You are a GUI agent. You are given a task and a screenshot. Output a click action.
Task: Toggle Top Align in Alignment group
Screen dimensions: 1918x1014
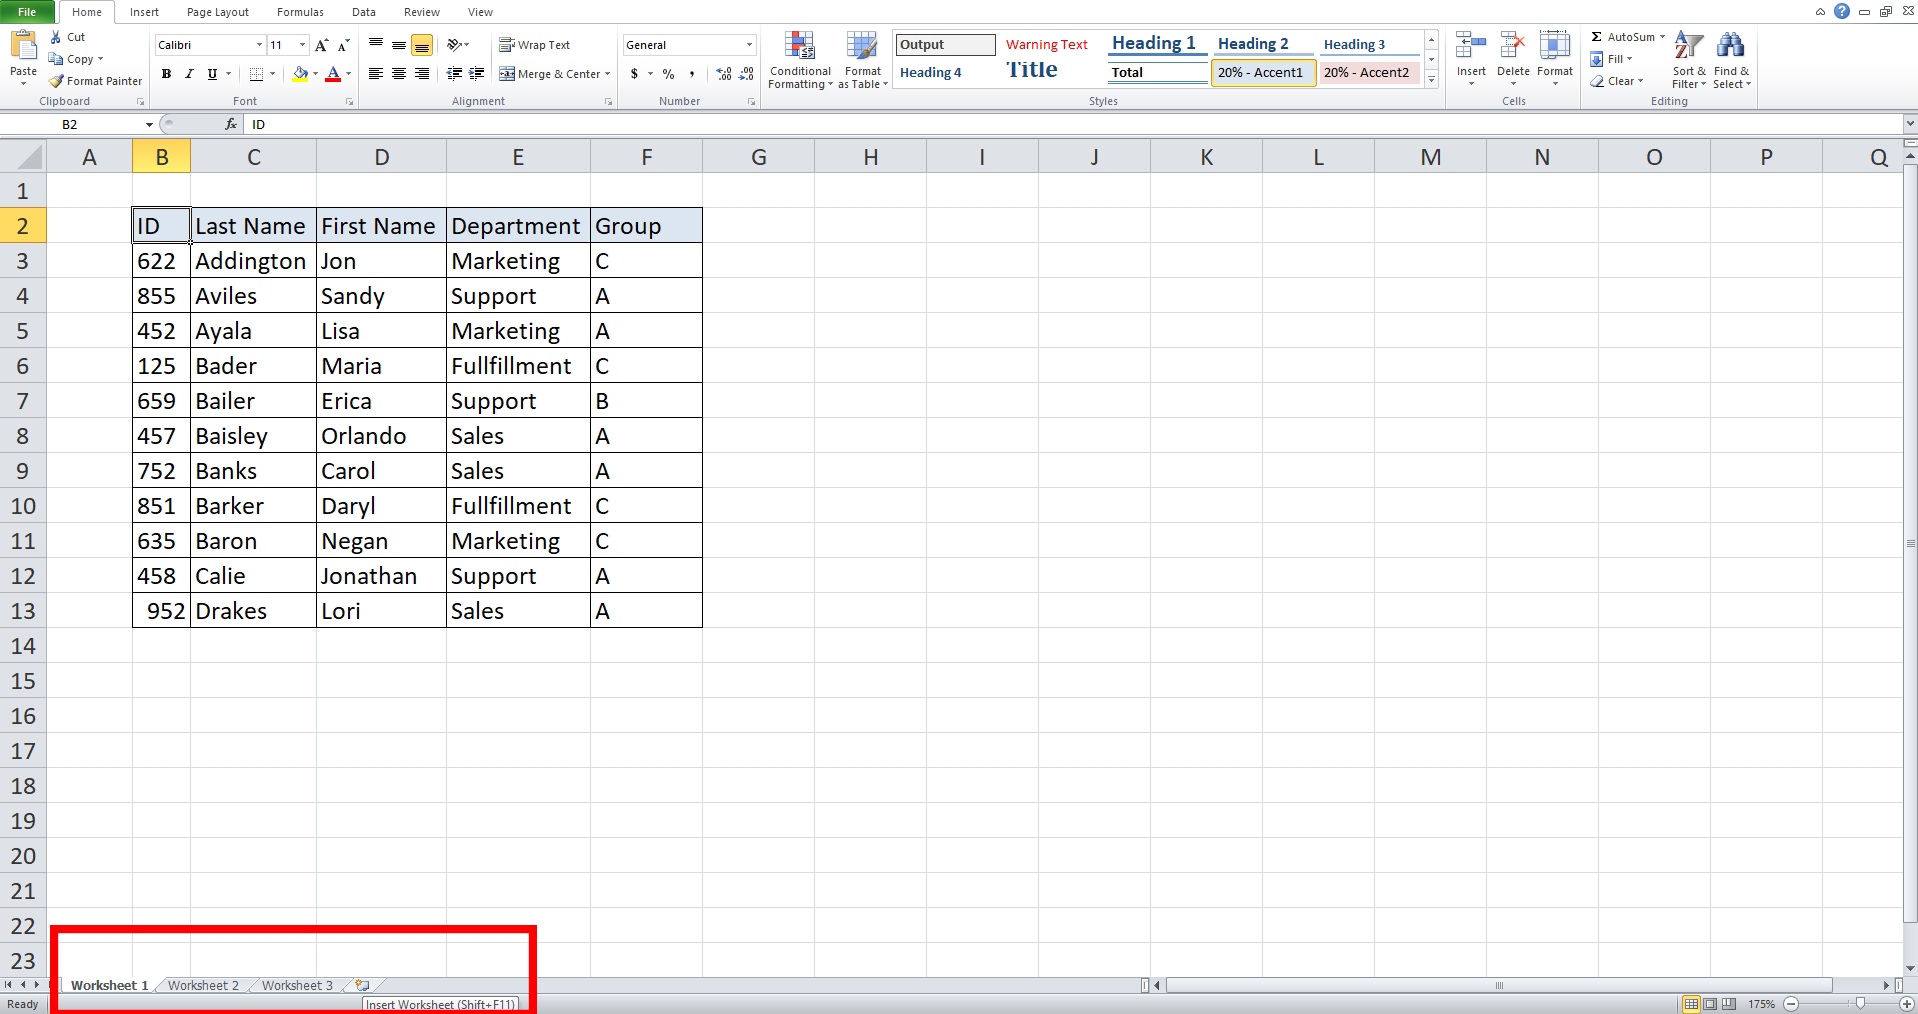tap(376, 45)
